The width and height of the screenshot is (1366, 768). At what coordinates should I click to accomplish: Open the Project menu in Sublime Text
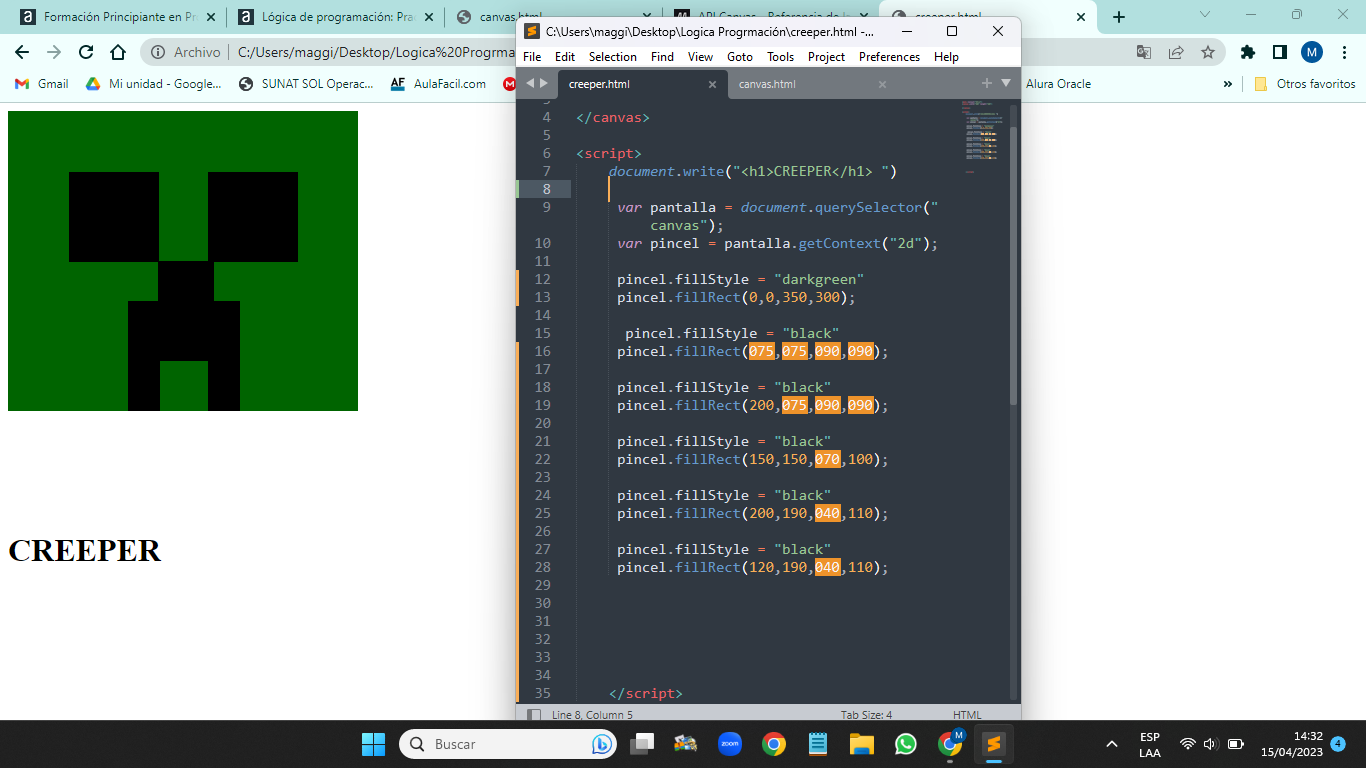pyautogui.click(x=826, y=57)
